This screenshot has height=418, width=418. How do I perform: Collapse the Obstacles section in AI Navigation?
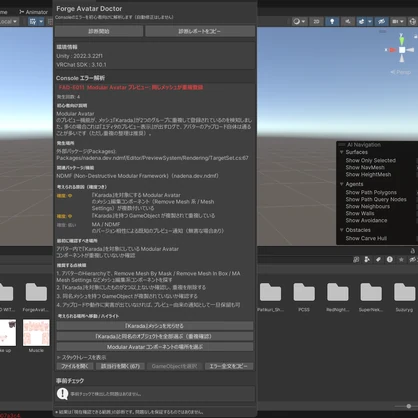(341, 230)
